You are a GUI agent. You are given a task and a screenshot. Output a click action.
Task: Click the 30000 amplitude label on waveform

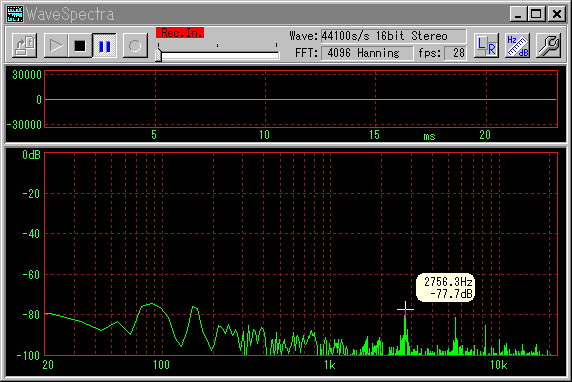click(x=27, y=75)
